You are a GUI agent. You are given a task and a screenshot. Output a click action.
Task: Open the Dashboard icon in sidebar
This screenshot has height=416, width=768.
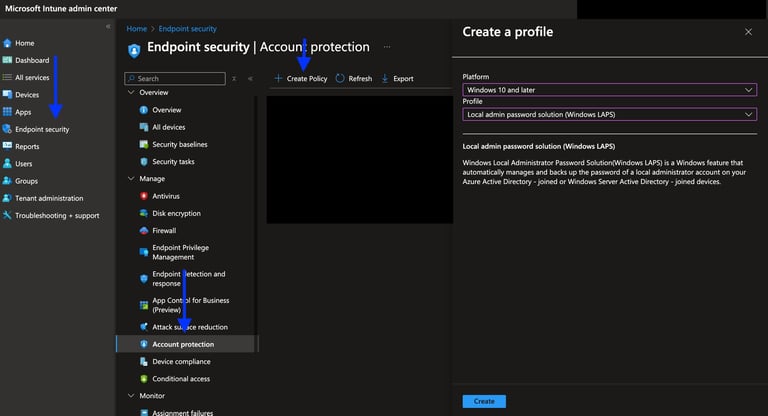[7, 60]
